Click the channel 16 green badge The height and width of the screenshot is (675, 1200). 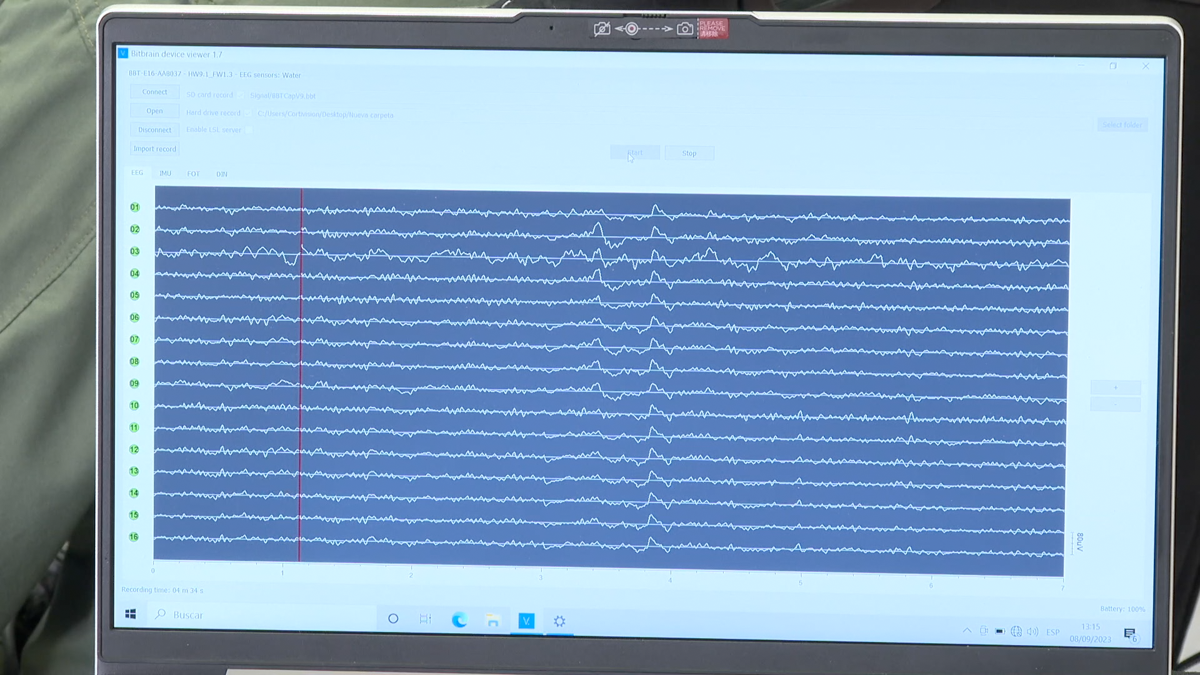(134, 537)
